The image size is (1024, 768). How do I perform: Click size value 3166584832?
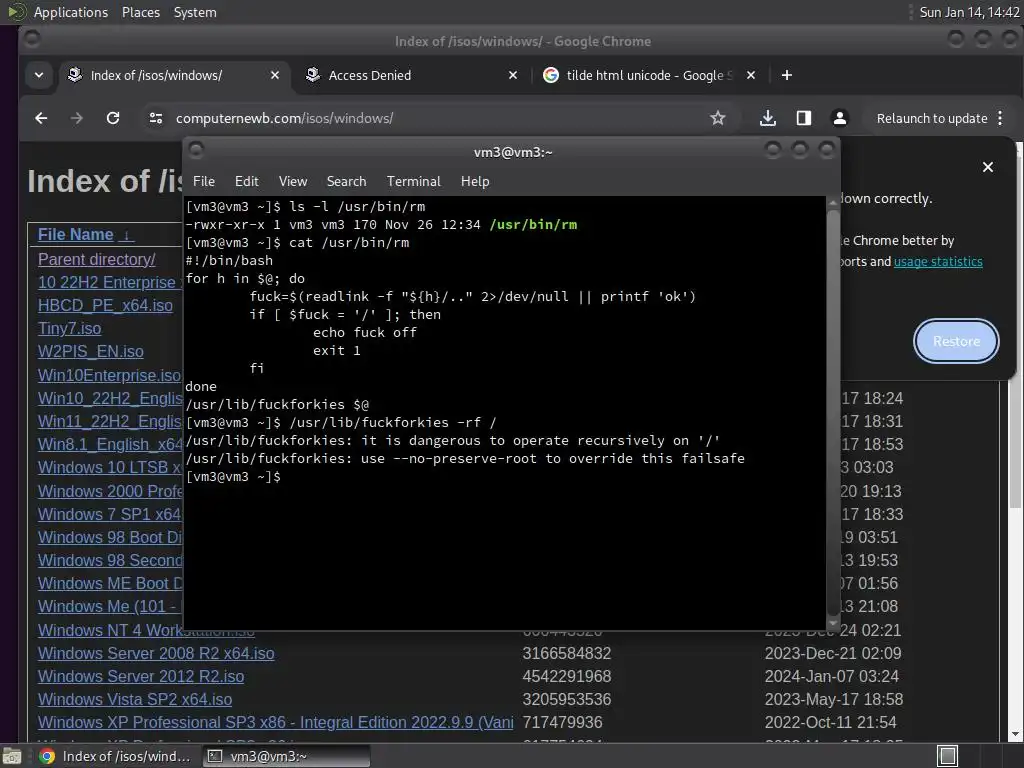click(567, 653)
